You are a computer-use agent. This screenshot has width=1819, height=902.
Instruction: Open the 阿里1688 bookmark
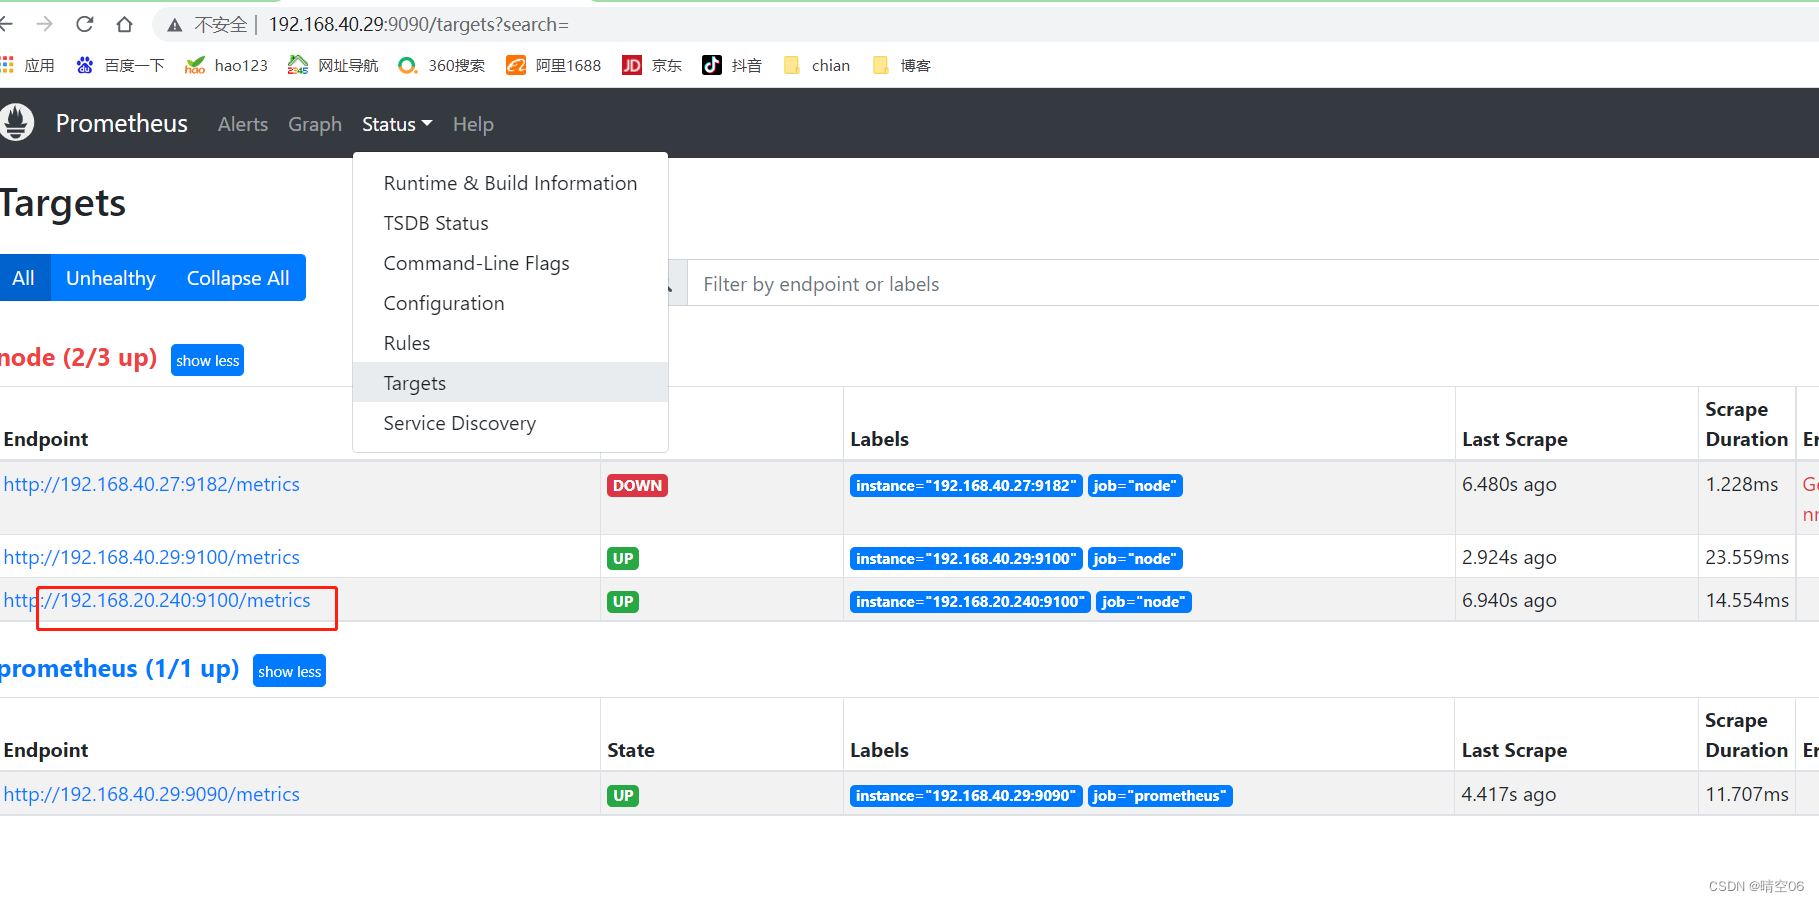pos(553,65)
